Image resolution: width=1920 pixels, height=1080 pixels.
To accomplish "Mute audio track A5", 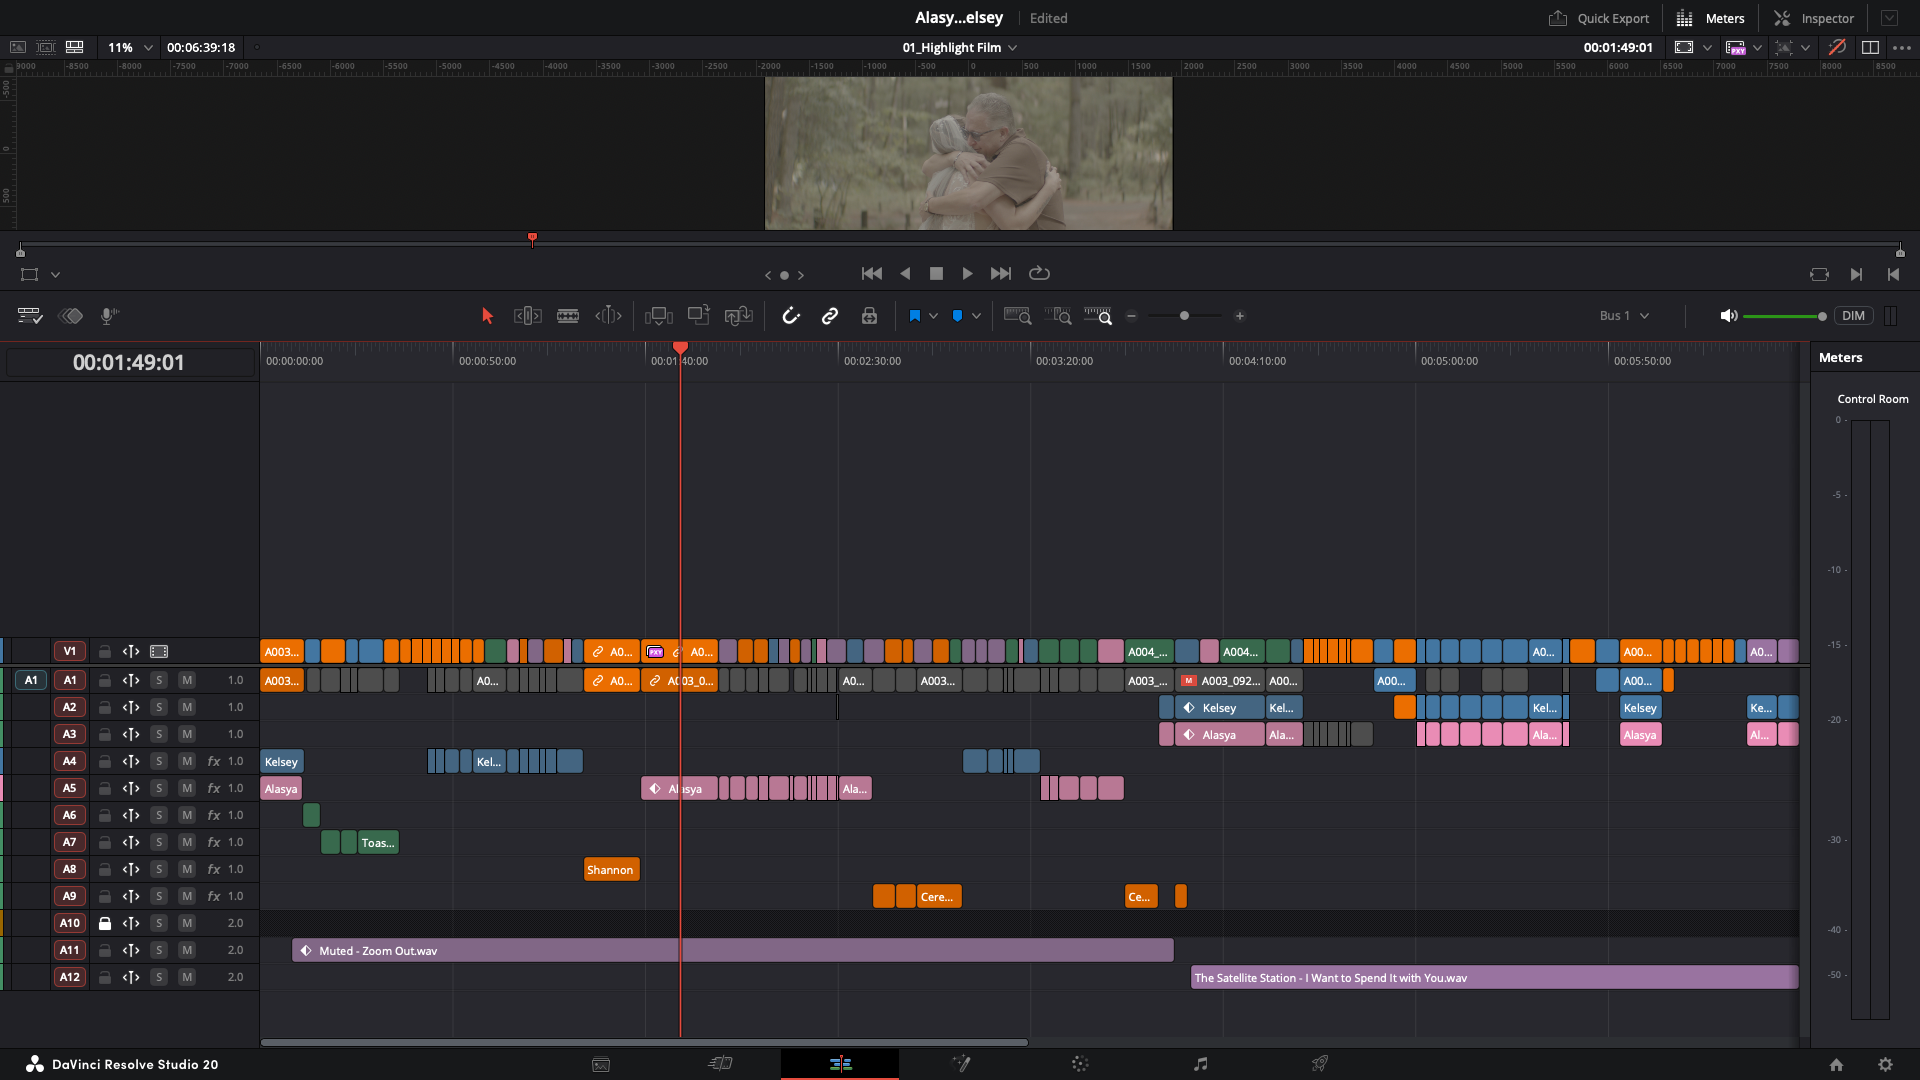I will [187, 788].
